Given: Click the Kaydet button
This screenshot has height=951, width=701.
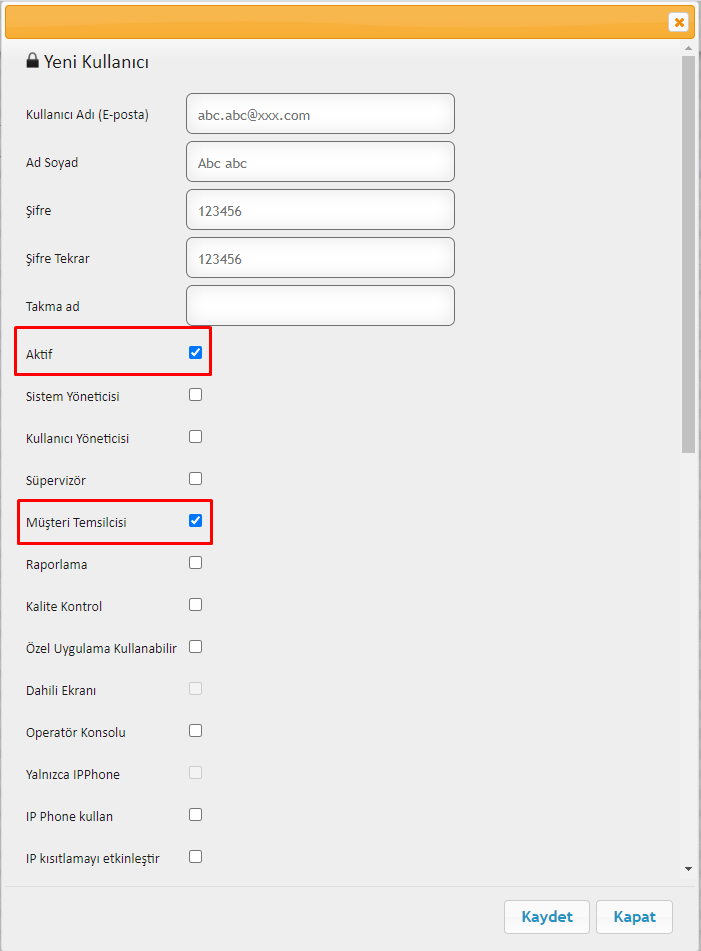Looking at the screenshot, I should coord(547,916).
